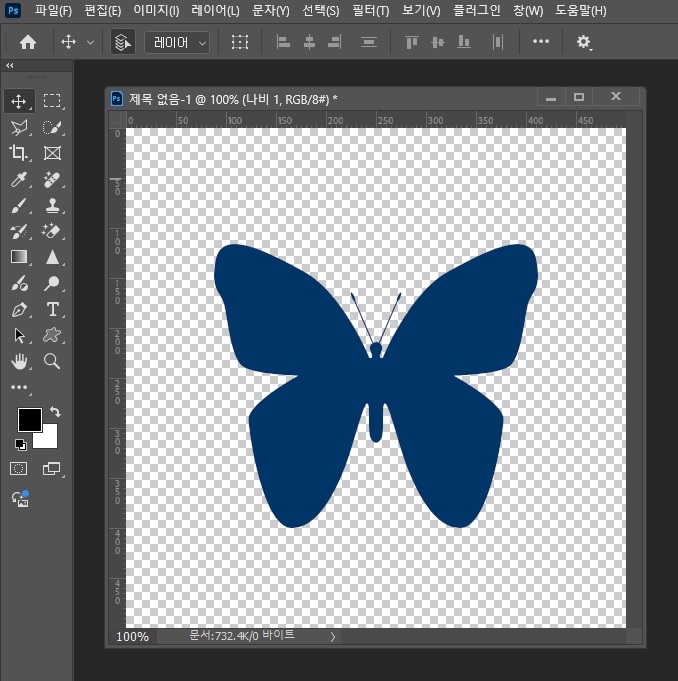Open the 보기(V) menu

pyautogui.click(x=421, y=10)
